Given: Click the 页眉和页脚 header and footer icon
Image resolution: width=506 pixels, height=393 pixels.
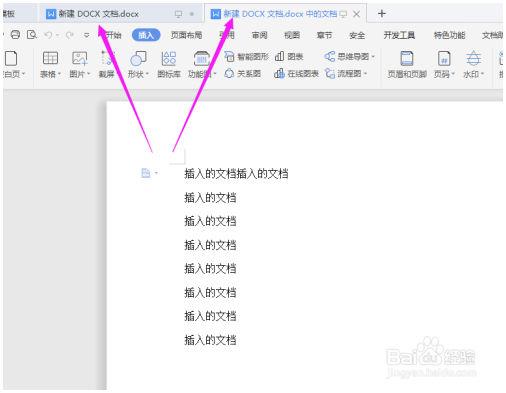Looking at the screenshot, I should tap(407, 65).
